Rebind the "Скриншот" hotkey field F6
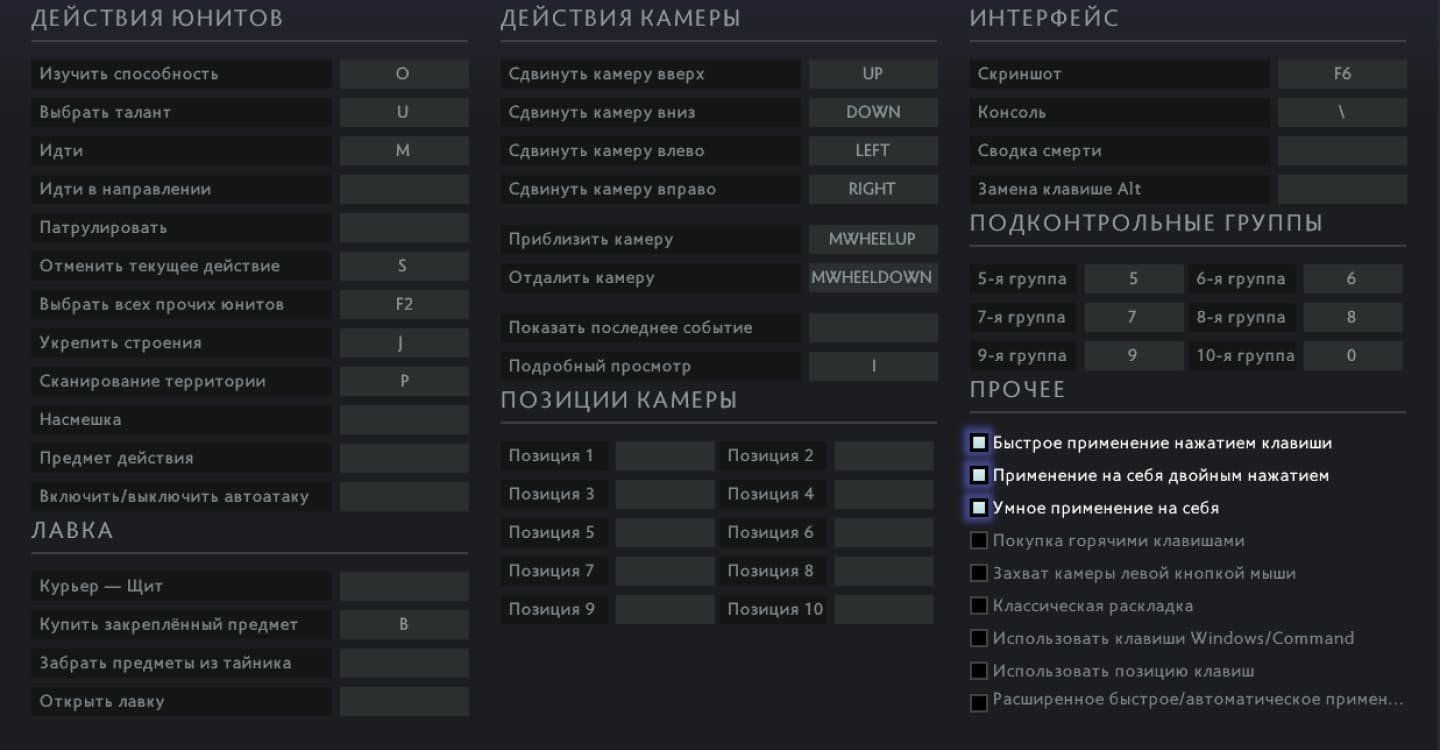Screen dimensions: 1440x750 click(1342, 74)
